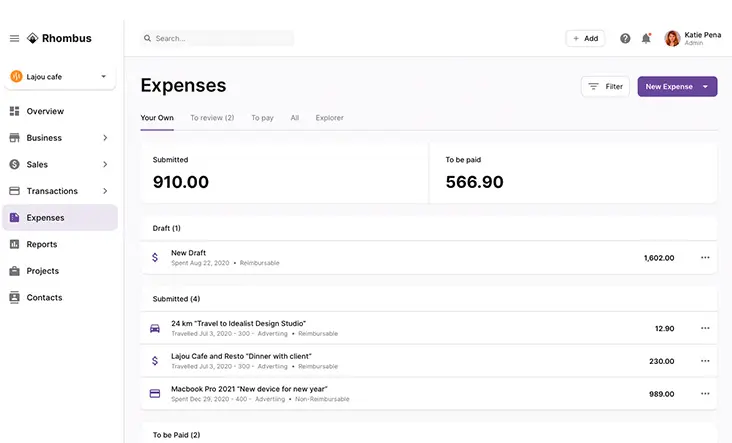Click into the Search input field
The height and width of the screenshot is (443, 732).
tap(220, 39)
